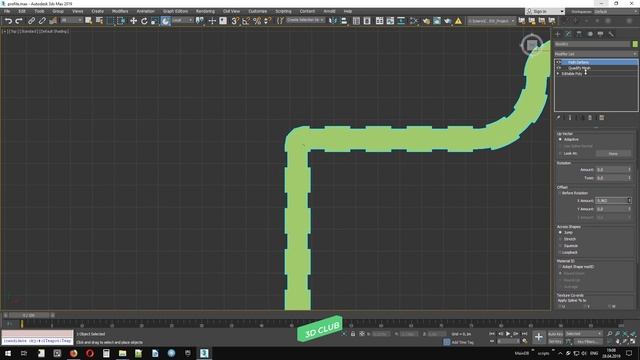Click Configure Modifier Sets icon
640x360 pixels.
point(602,118)
